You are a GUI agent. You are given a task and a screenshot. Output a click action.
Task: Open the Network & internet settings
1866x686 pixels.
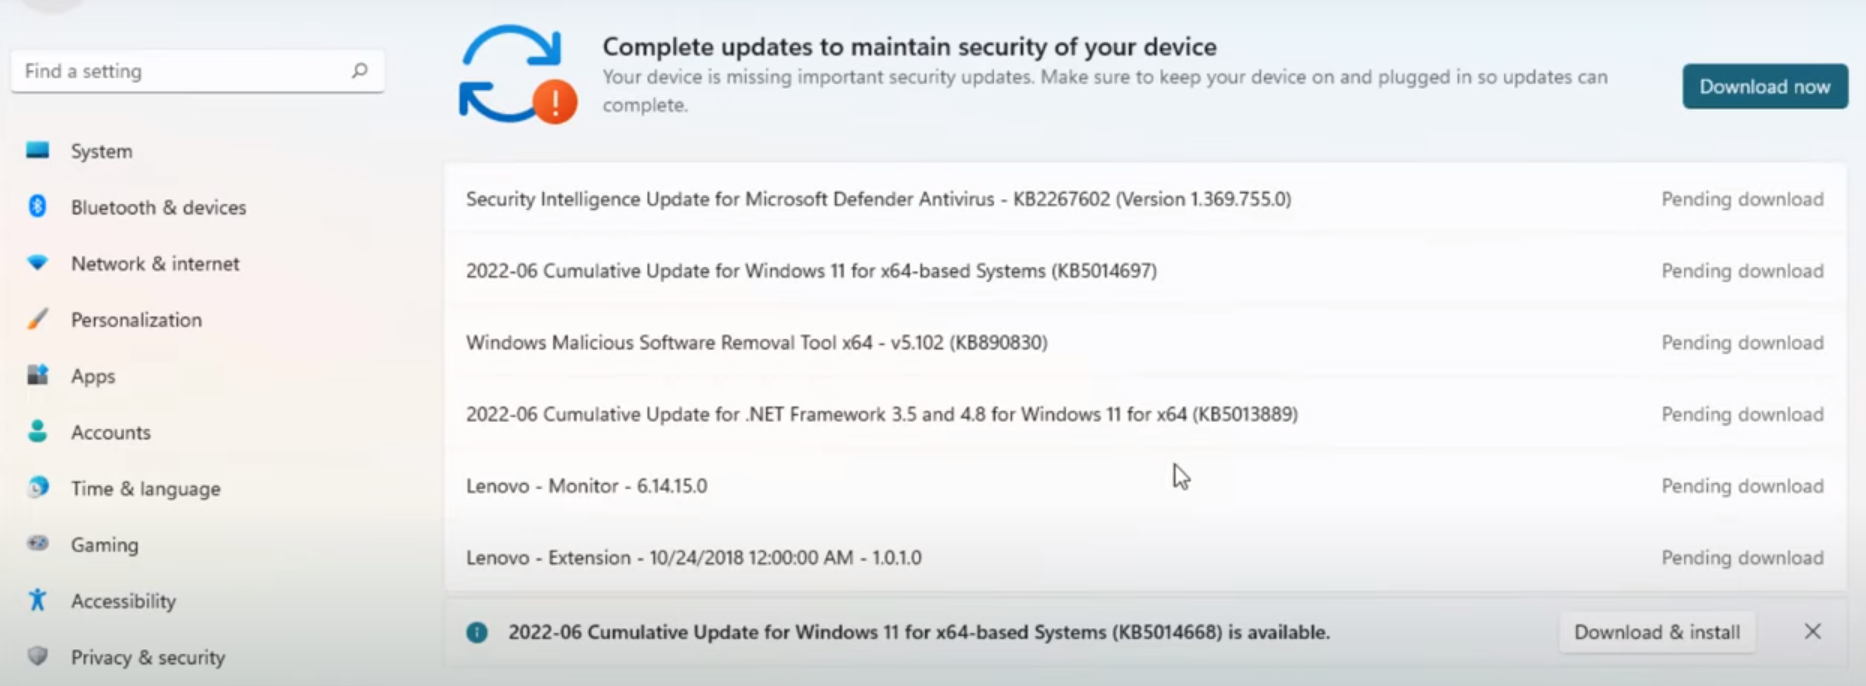pyautogui.click(x=155, y=264)
